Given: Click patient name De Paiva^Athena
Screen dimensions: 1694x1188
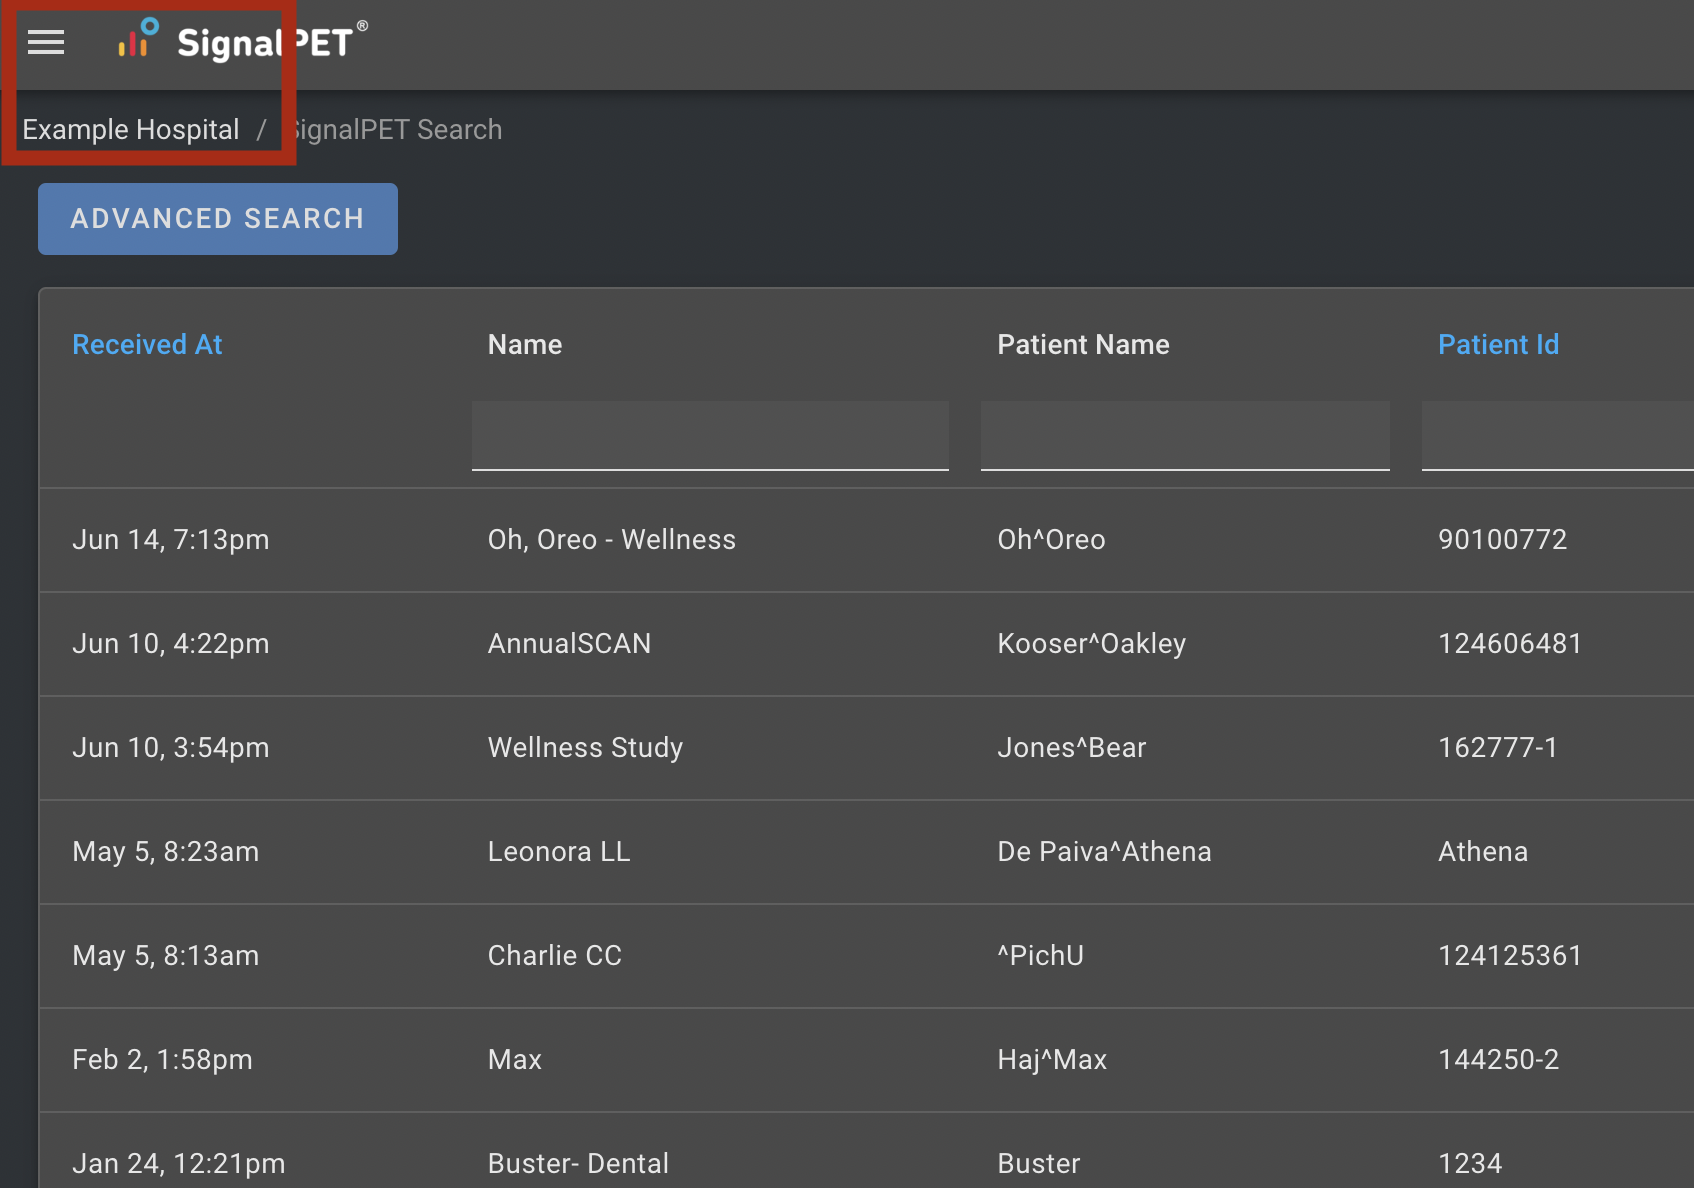Looking at the screenshot, I should click(x=1104, y=852).
